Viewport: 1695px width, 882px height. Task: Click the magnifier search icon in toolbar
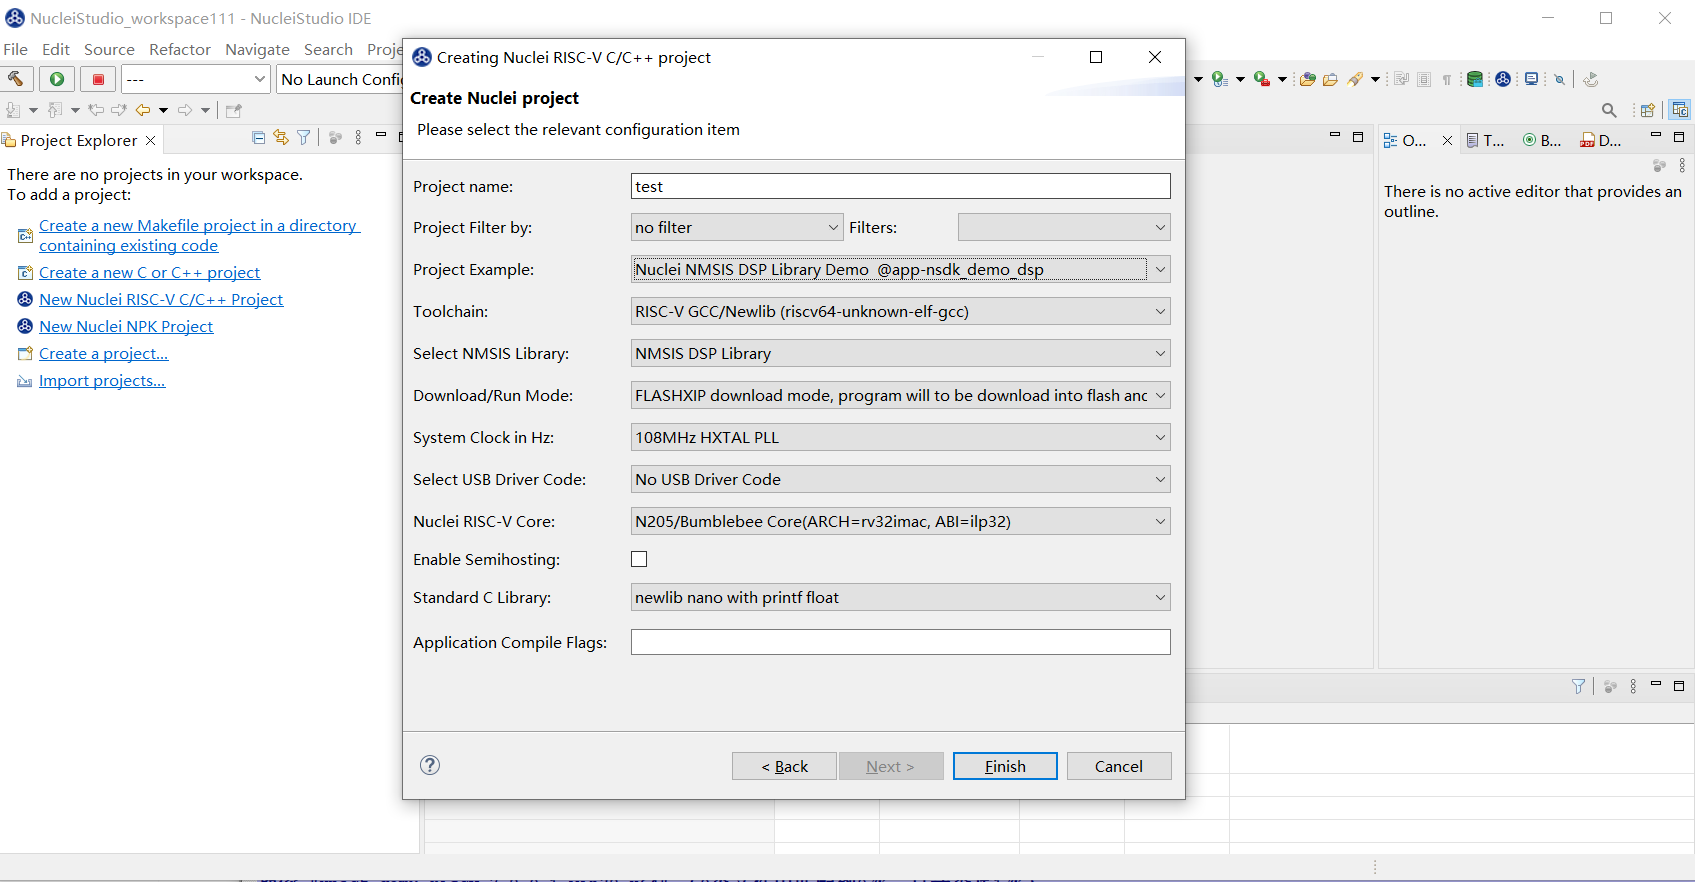[1608, 110]
